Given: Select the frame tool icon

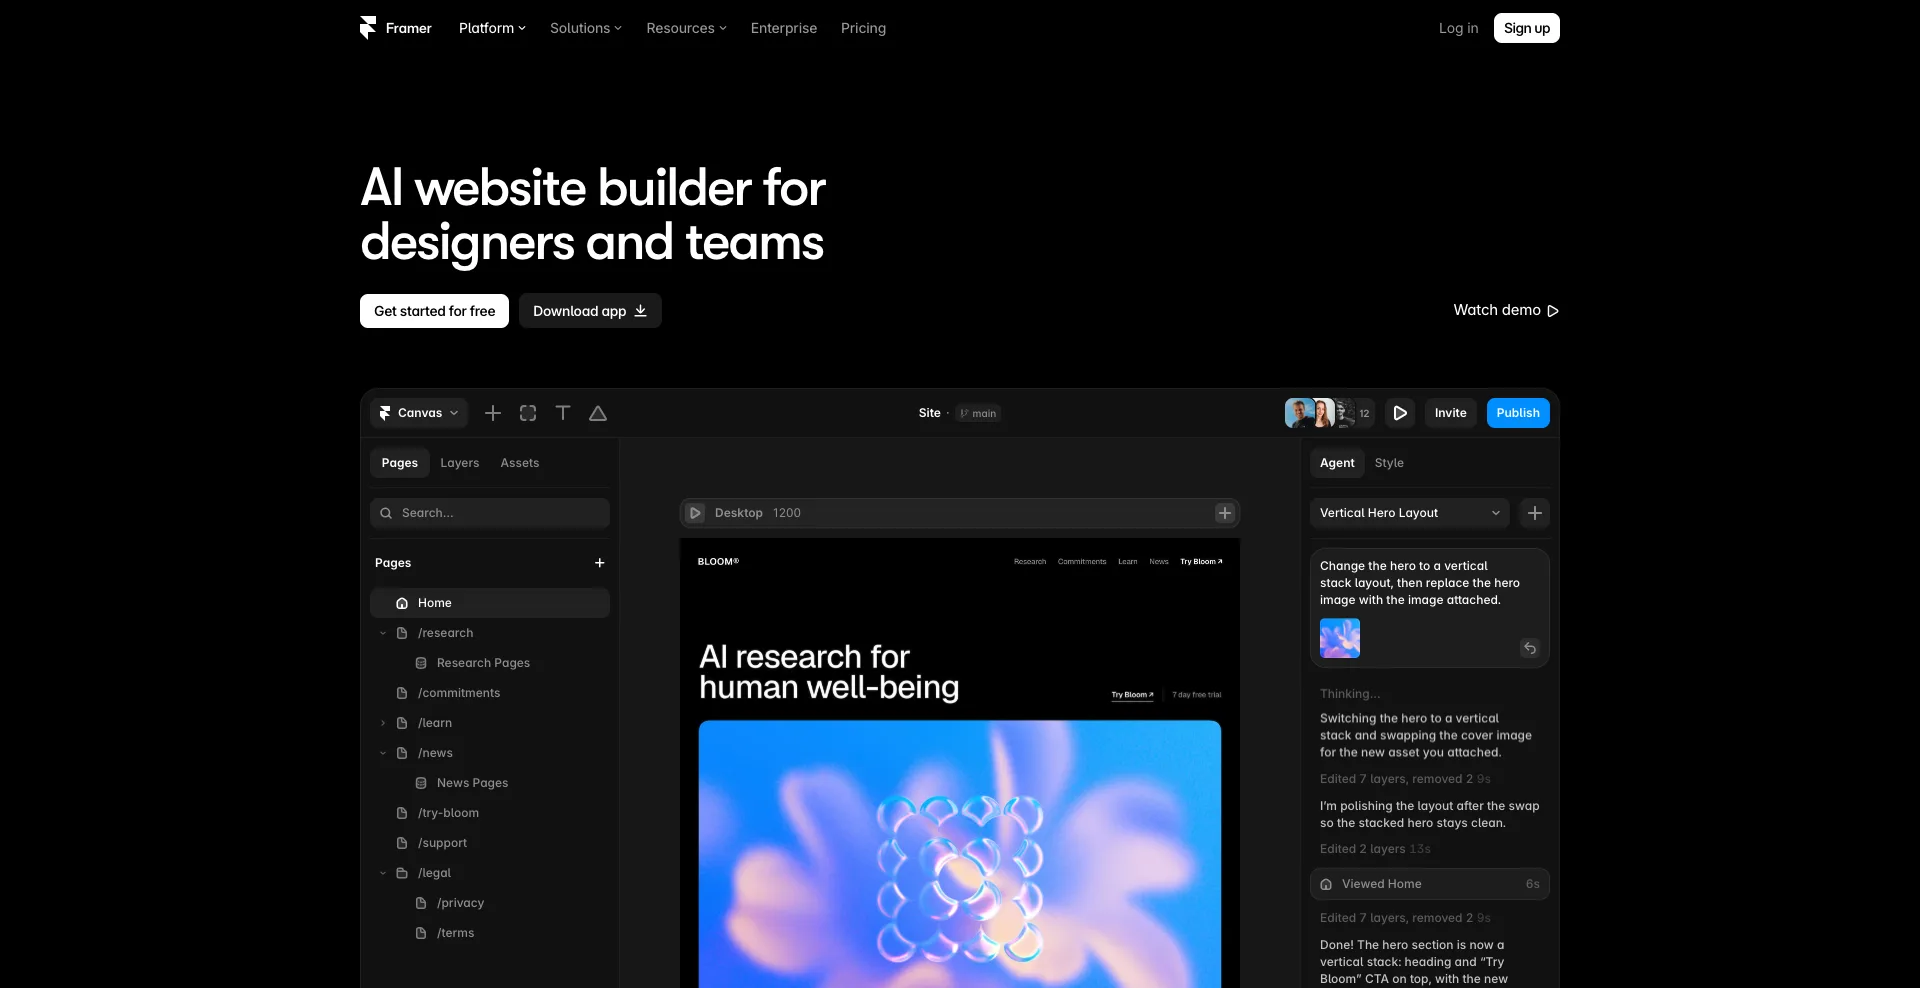Looking at the screenshot, I should tap(528, 413).
